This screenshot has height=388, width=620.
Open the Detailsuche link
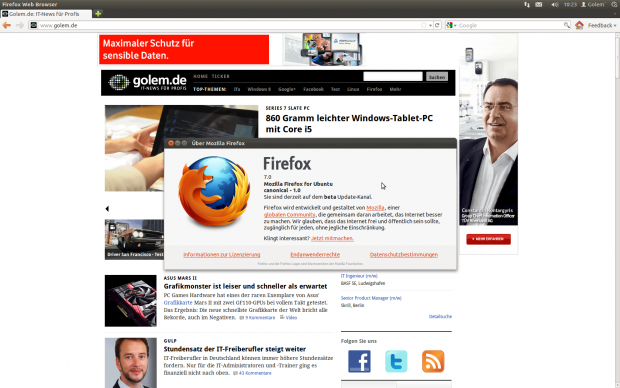coord(440,316)
